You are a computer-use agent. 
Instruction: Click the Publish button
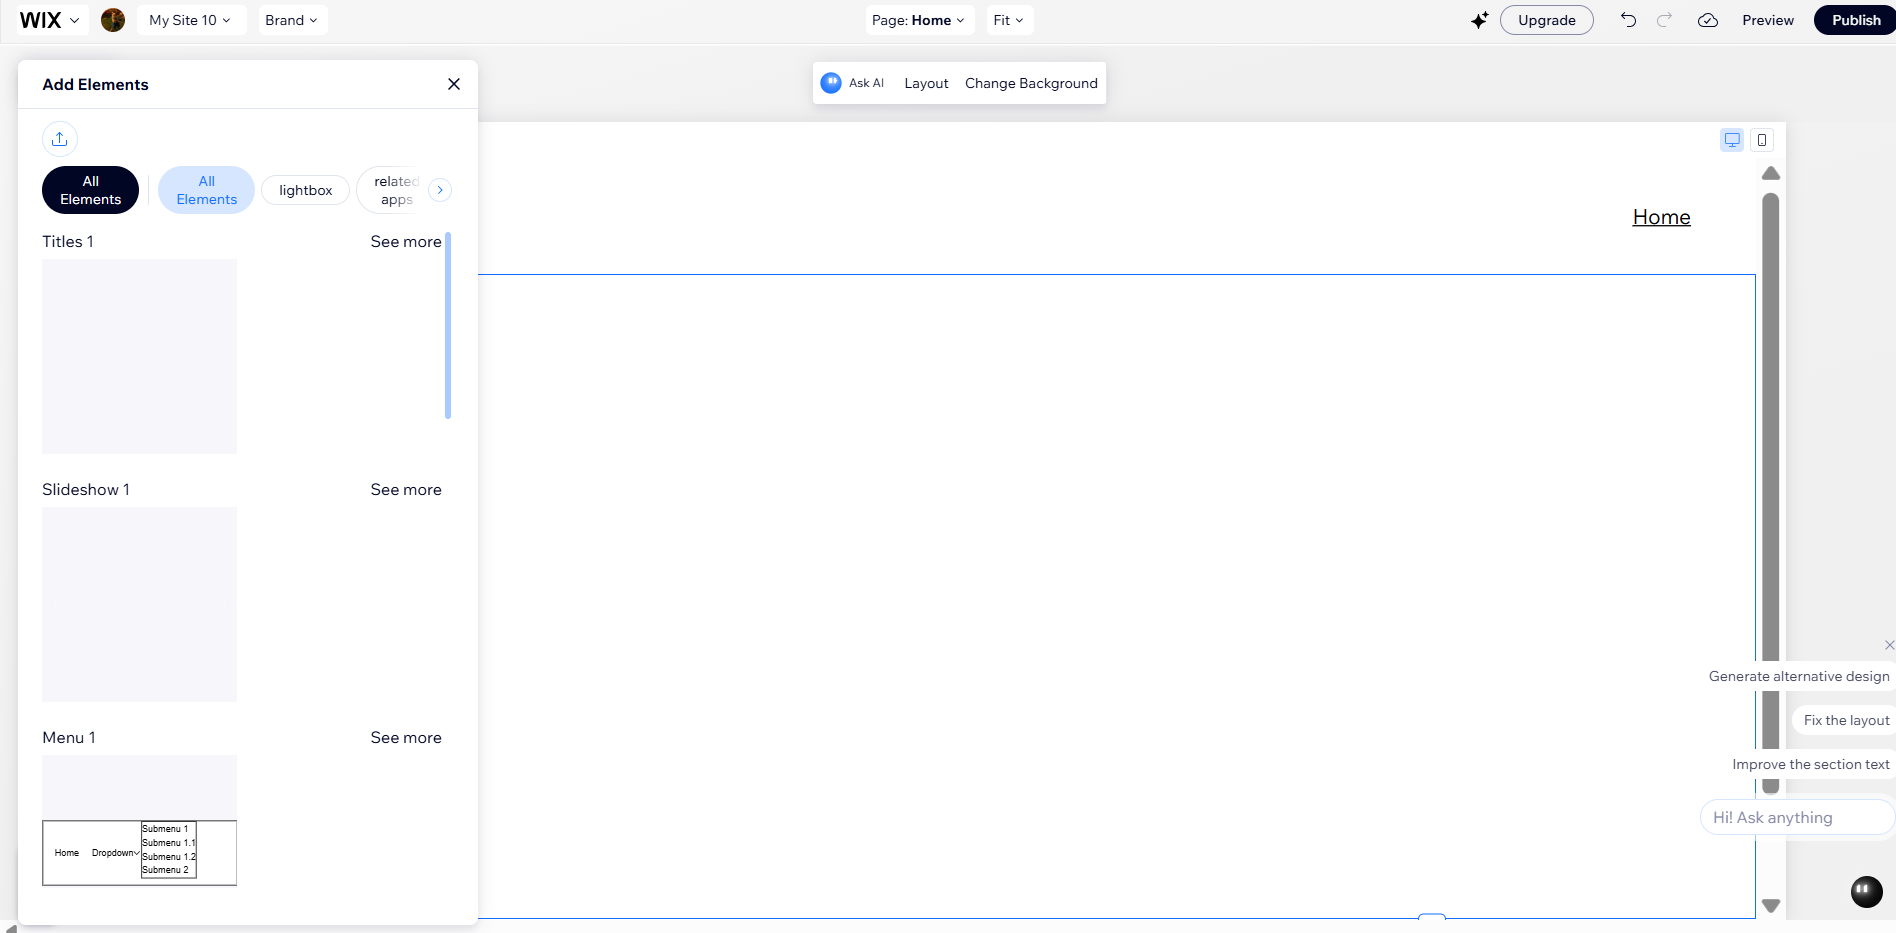point(1855,20)
